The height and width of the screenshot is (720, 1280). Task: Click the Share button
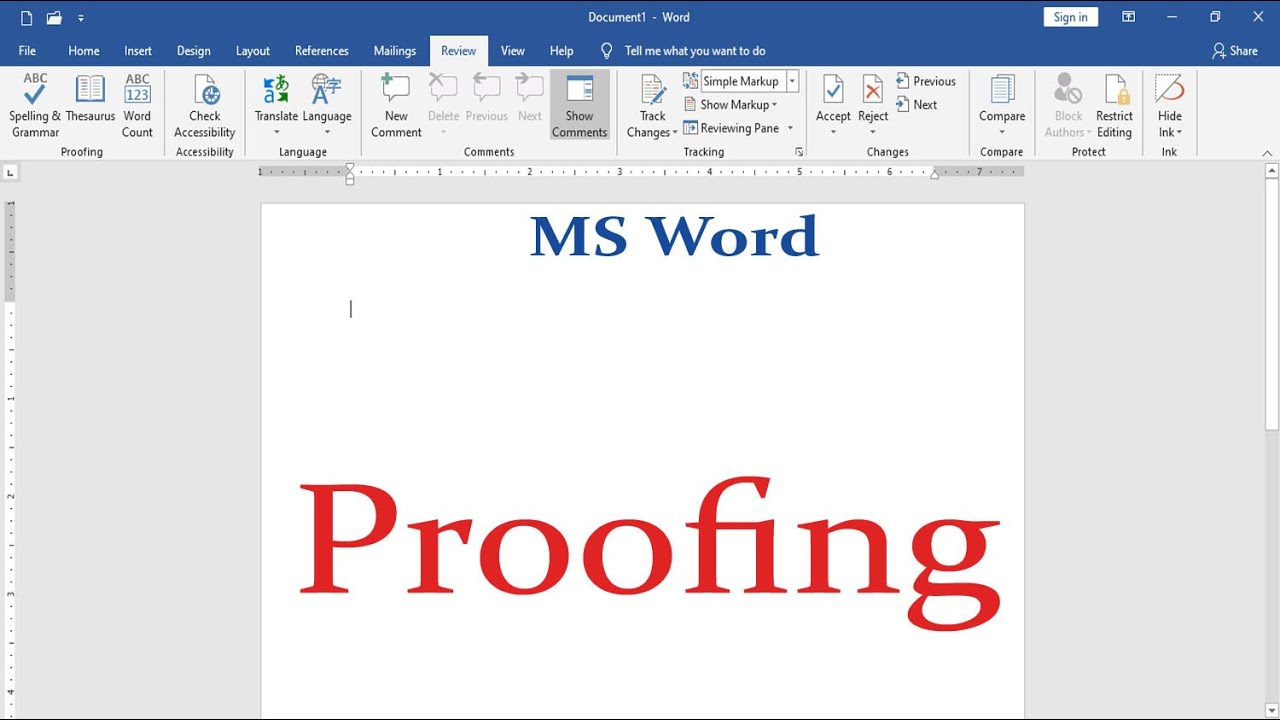pos(1235,51)
